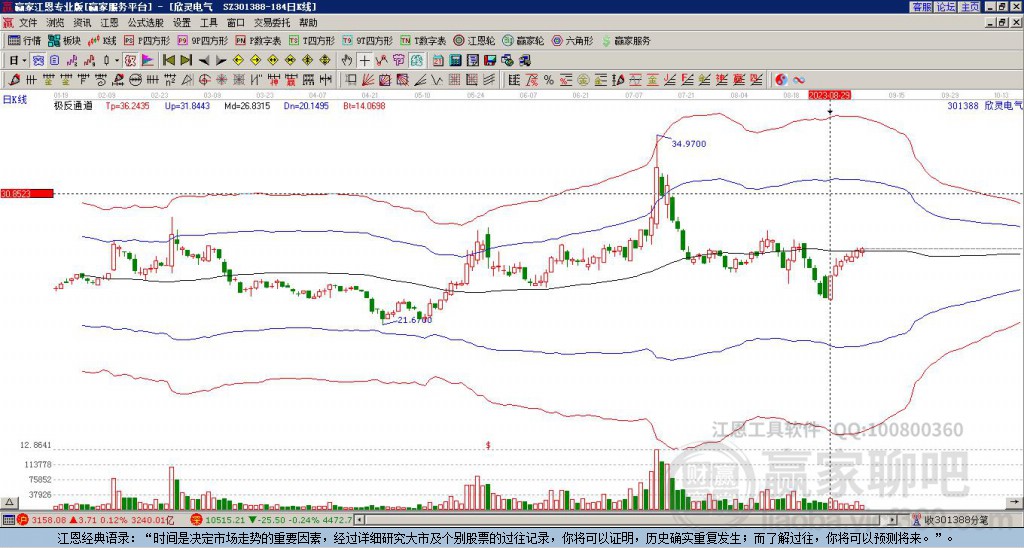The height and width of the screenshot is (548, 1024).
Task: Click the calendar icon in toolbar
Action: pos(438,61)
